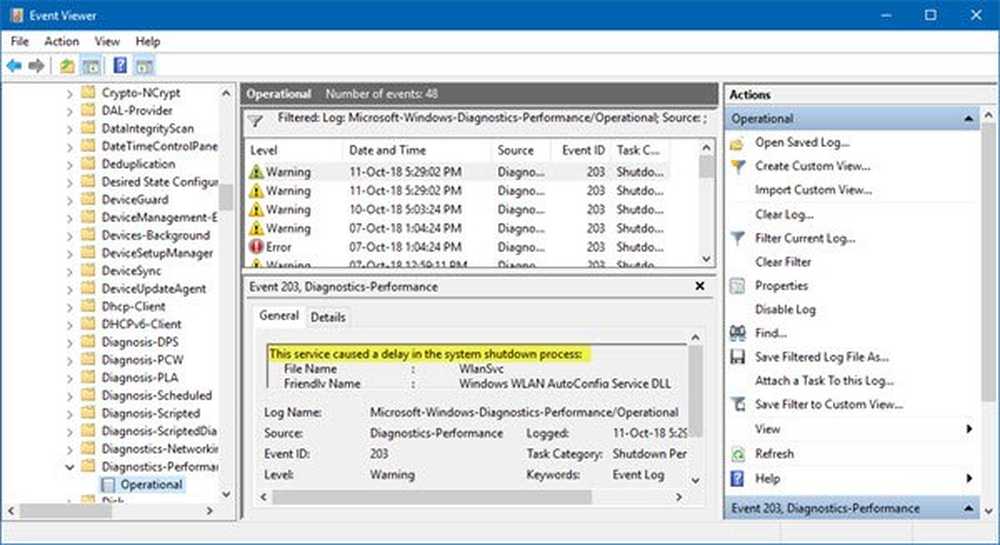Collapse the Operational actions section header

pos(968,118)
